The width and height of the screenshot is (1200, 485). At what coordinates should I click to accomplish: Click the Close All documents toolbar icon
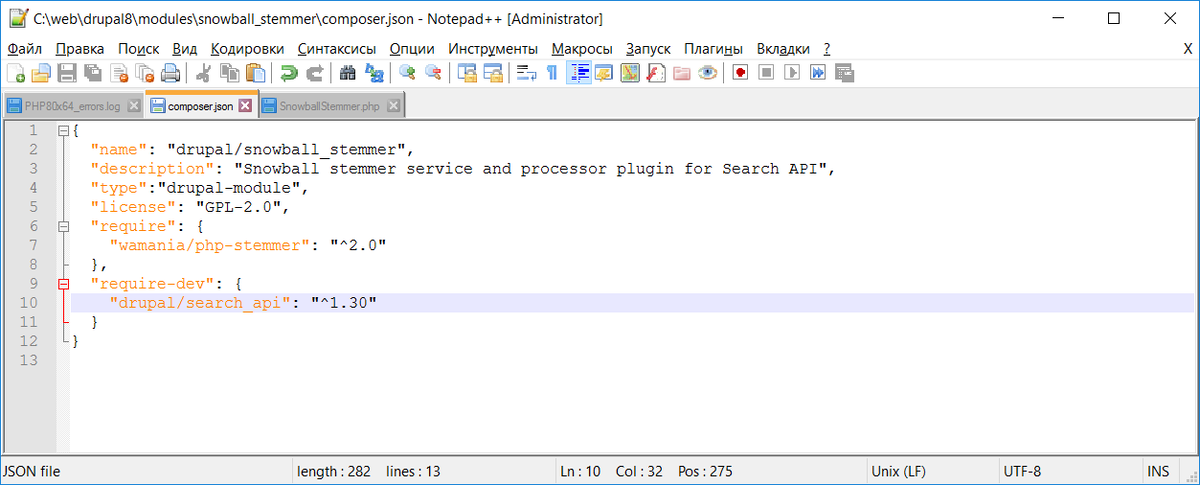coord(145,72)
